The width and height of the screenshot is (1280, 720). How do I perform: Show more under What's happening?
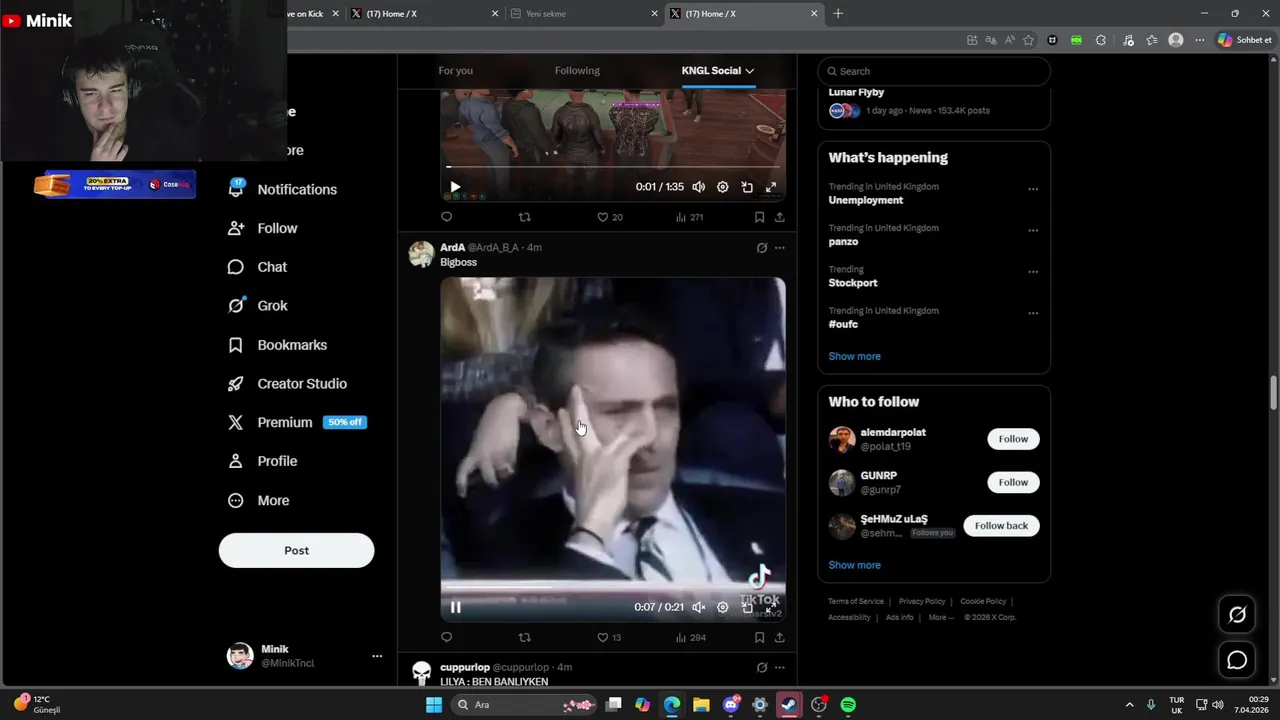point(854,356)
